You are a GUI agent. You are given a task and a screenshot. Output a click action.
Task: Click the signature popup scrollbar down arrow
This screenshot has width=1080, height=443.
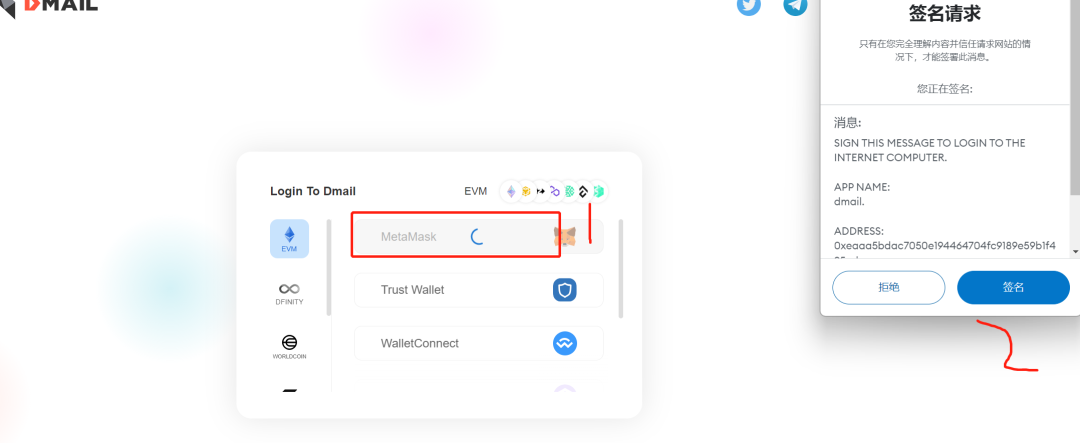click(1076, 252)
